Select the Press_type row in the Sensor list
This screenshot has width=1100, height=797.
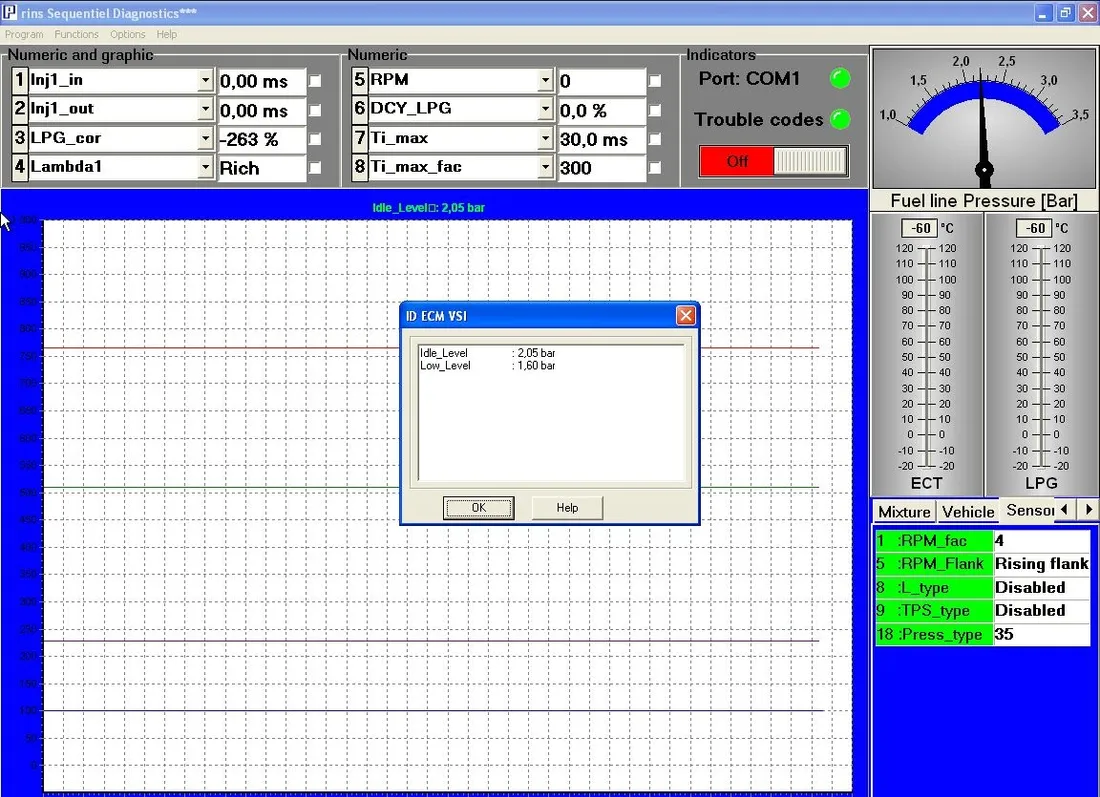point(933,634)
